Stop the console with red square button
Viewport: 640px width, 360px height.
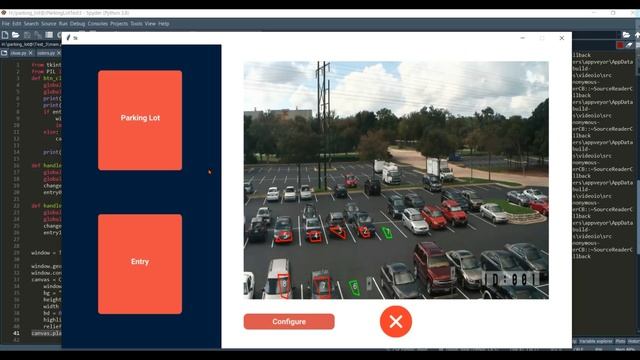[620, 45]
